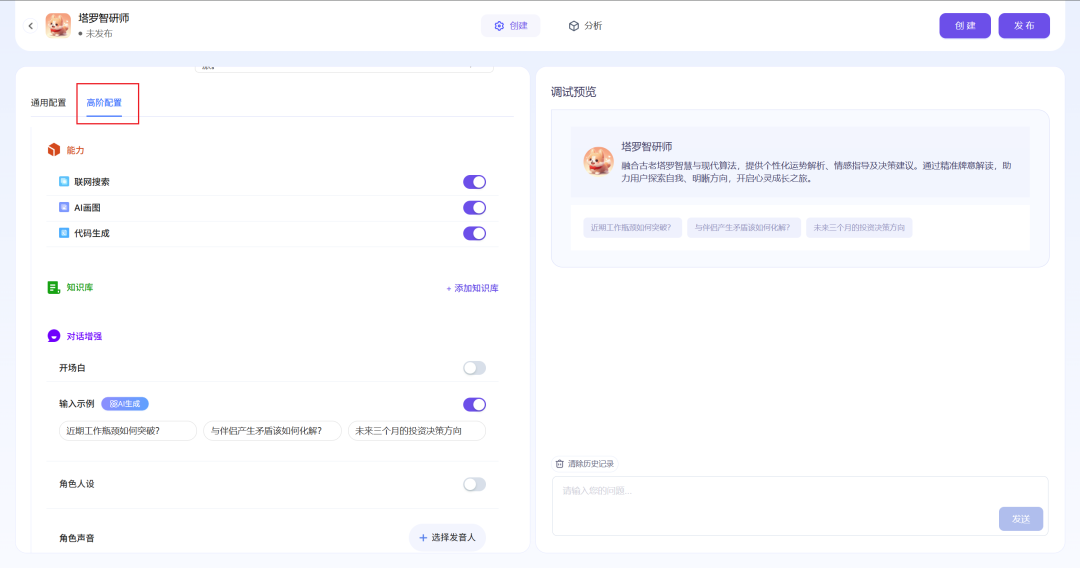Click the AI生成 badge next to 输入示例
1080x568 pixels.
tap(125, 404)
